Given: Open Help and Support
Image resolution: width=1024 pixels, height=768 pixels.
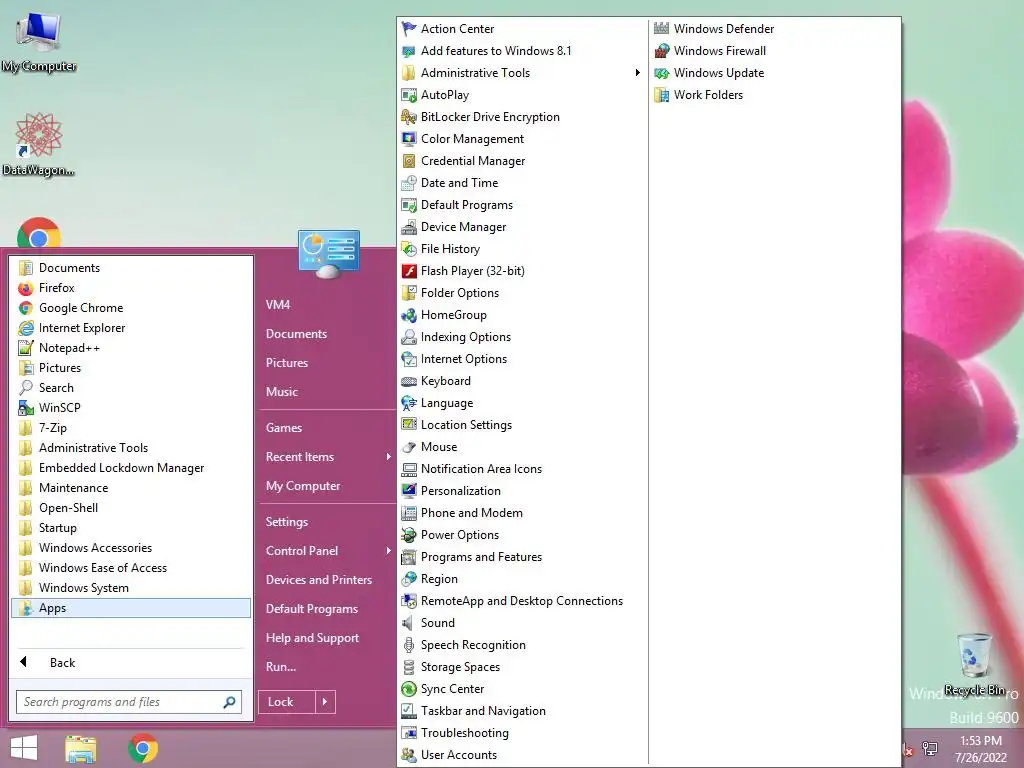Looking at the screenshot, I should [x=312, y=638].
